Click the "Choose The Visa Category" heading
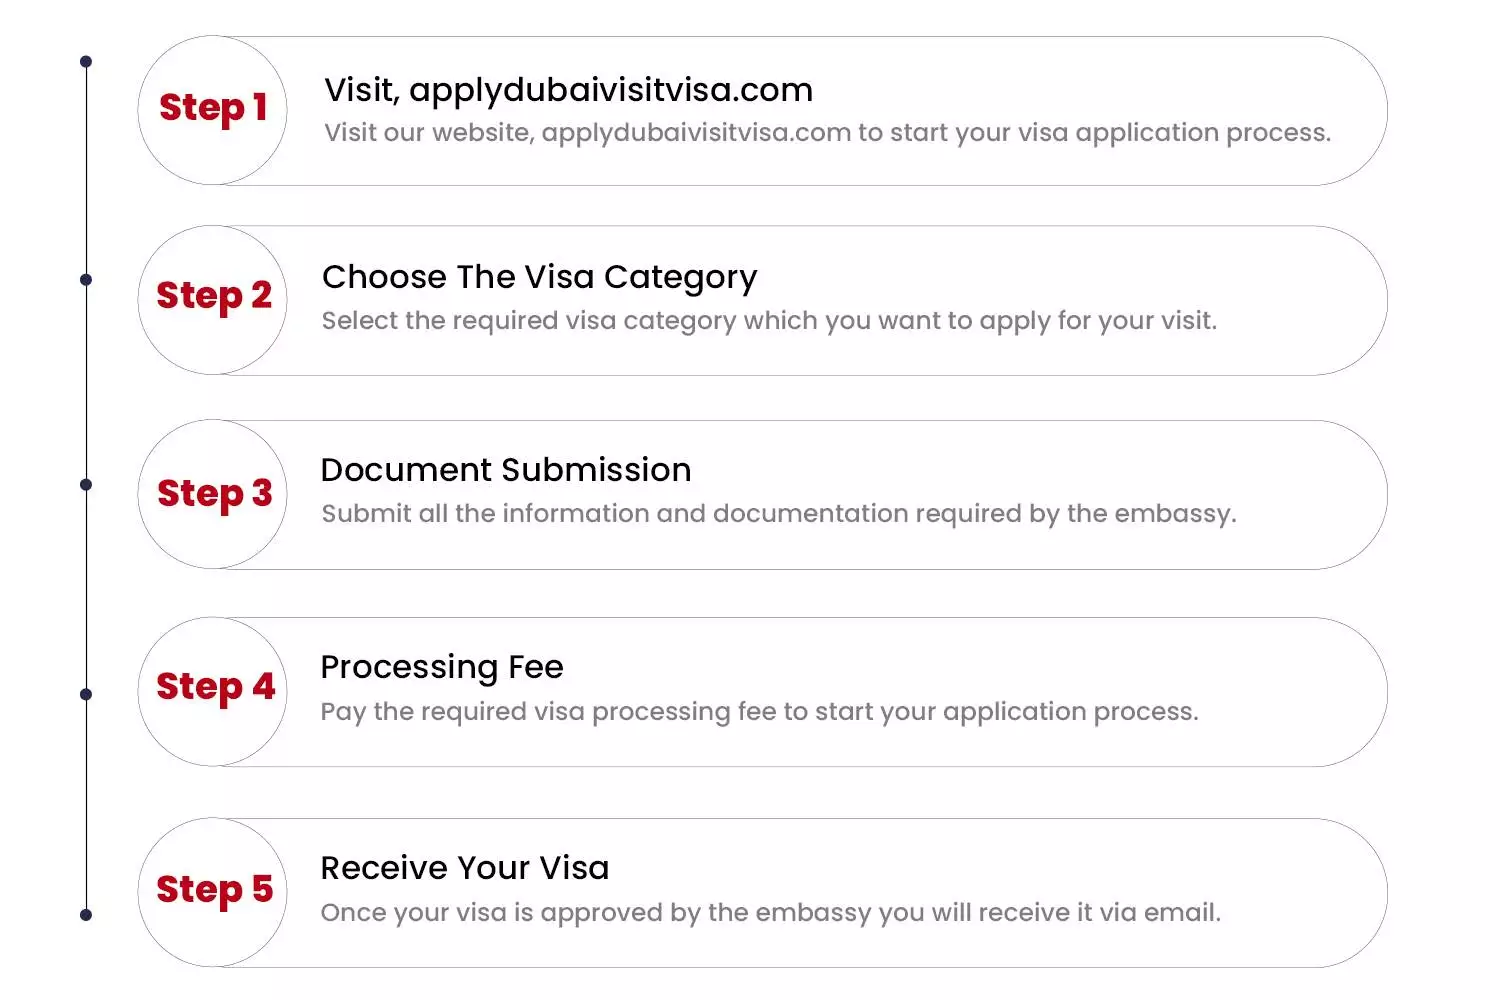 539,277
